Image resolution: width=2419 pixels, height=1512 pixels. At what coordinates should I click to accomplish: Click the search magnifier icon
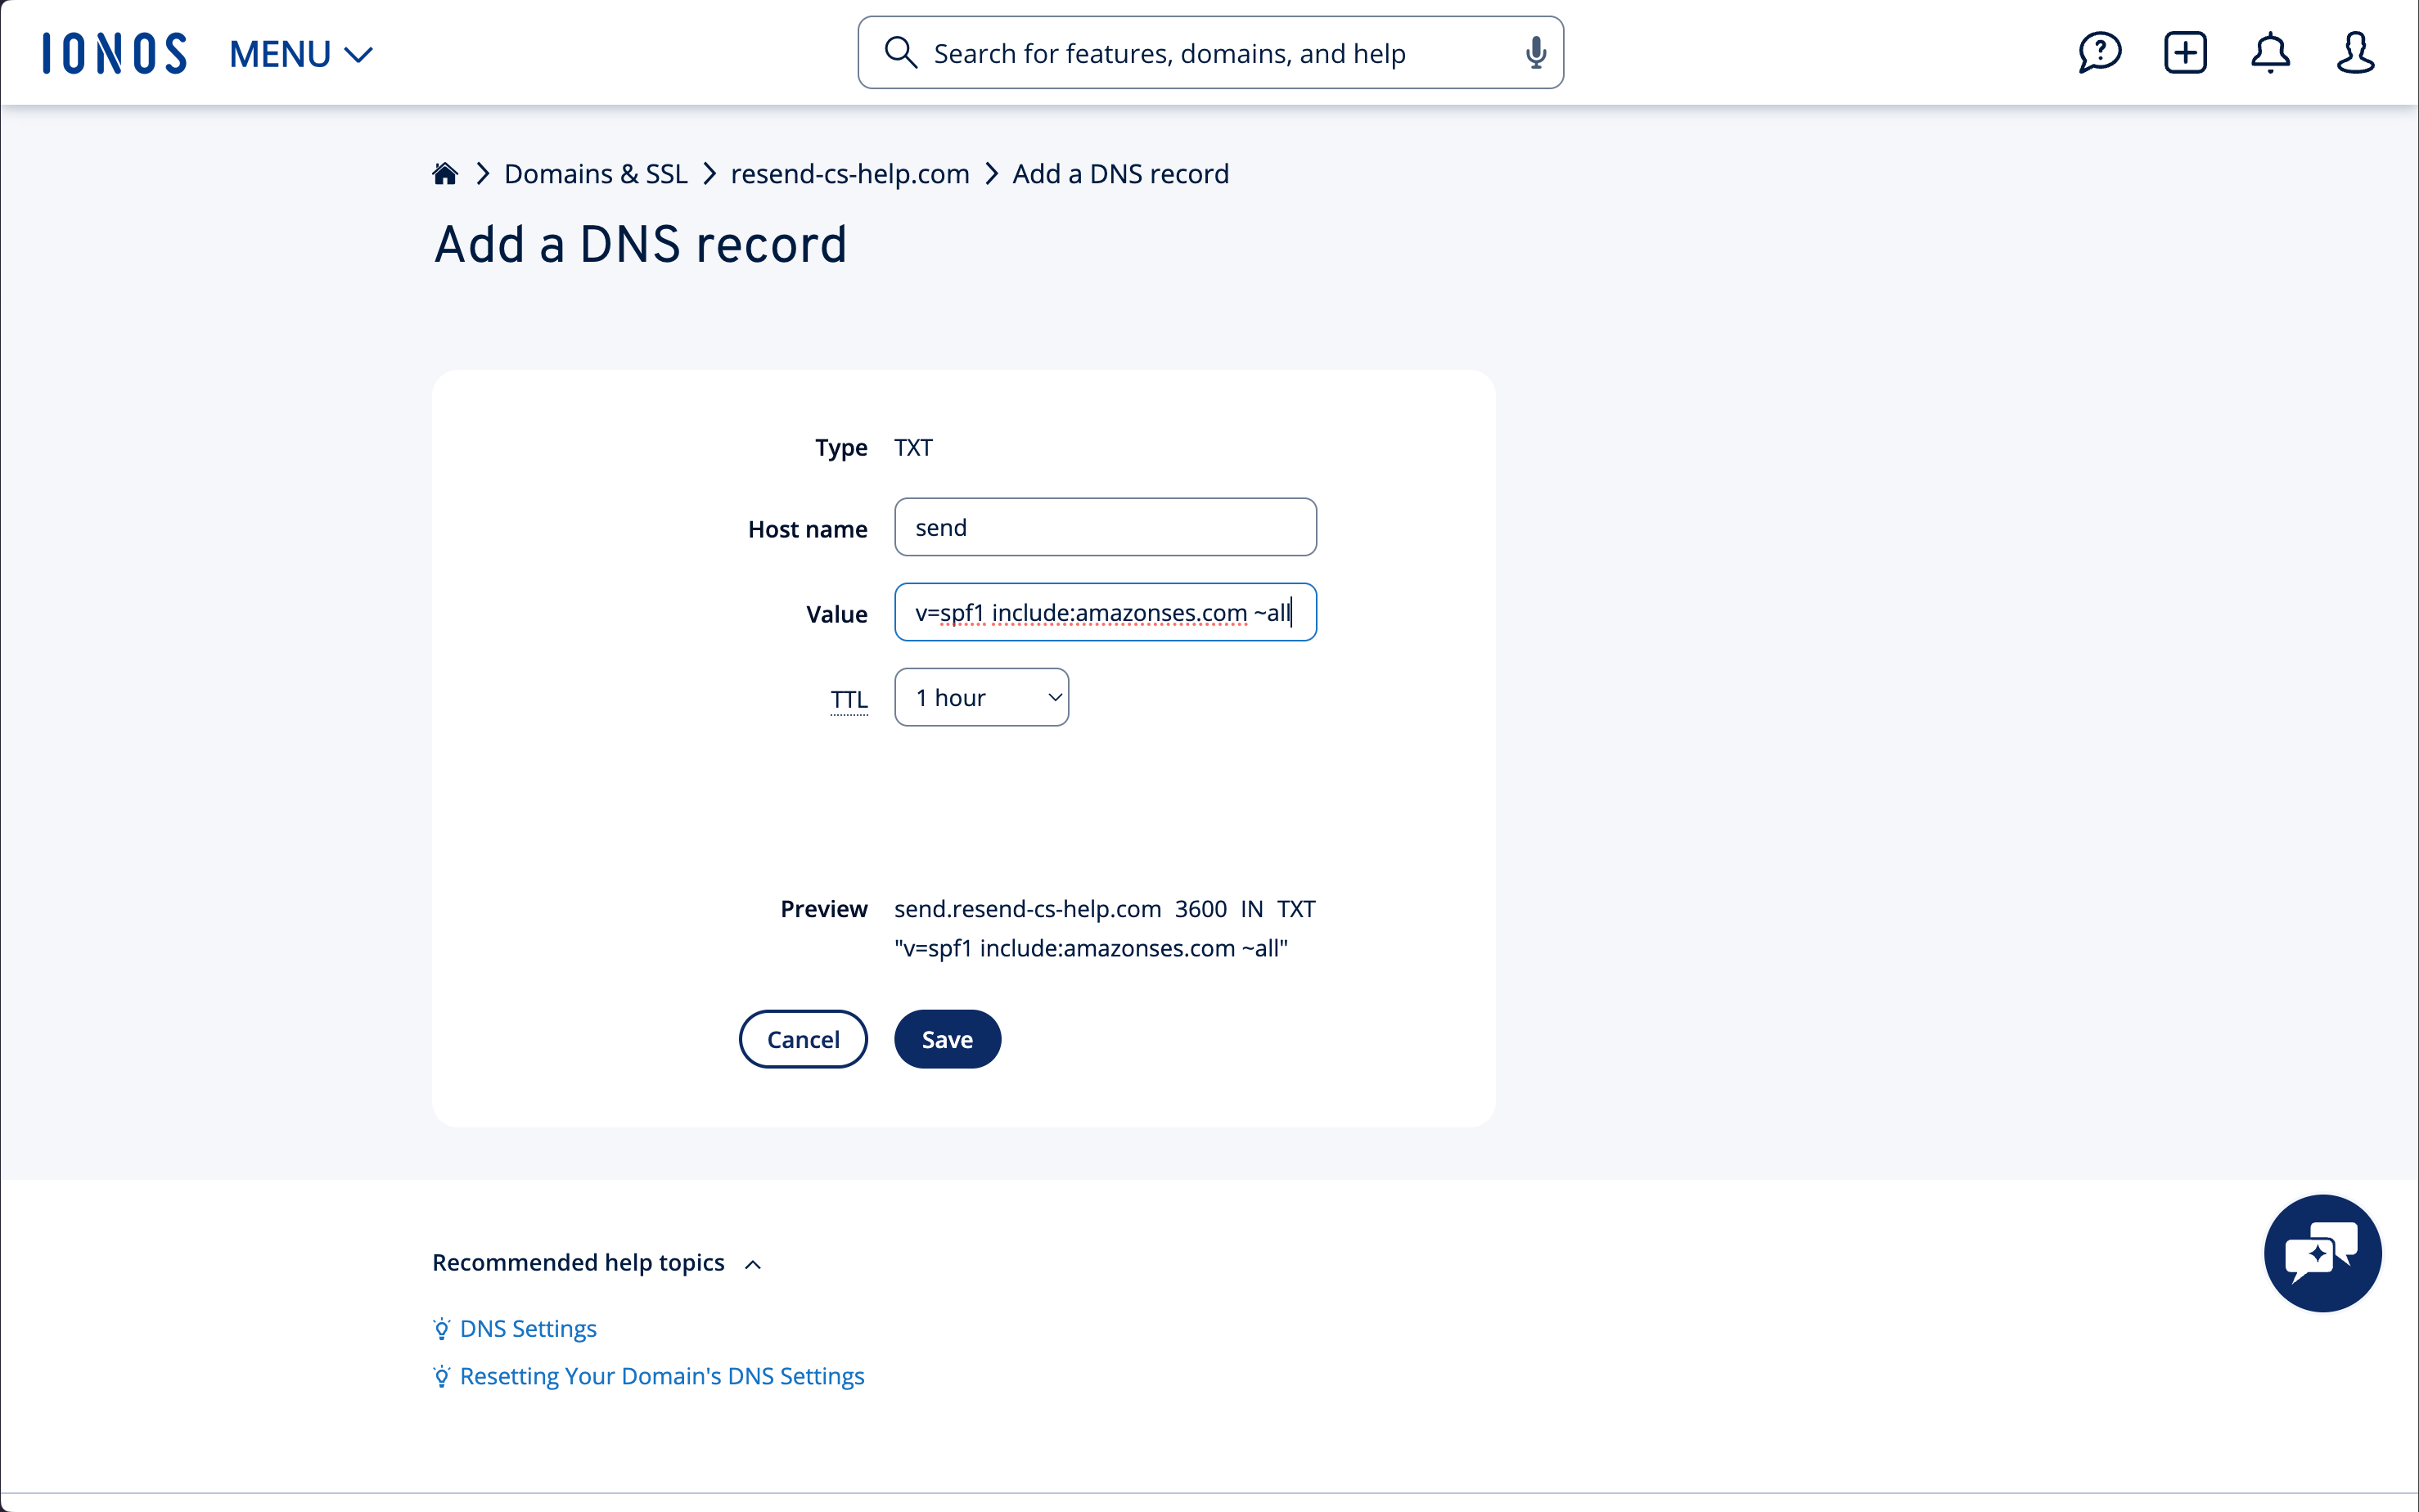coord(900,53)
